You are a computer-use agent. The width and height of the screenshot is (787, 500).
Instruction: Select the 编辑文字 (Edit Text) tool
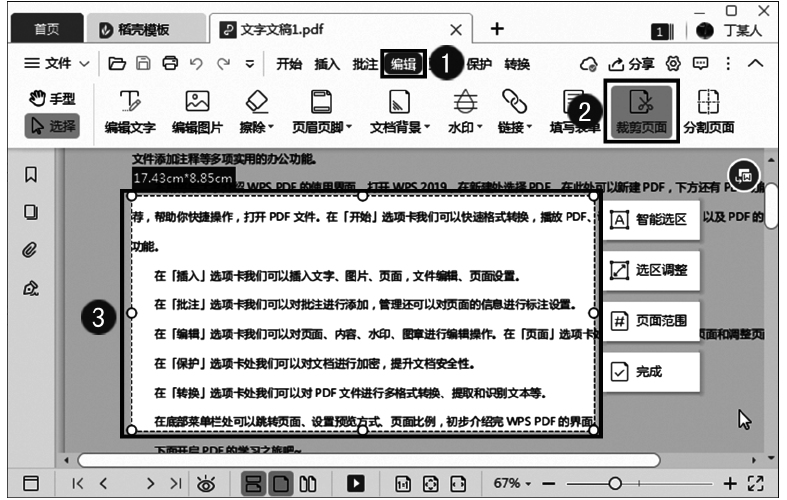pos(130,110)
